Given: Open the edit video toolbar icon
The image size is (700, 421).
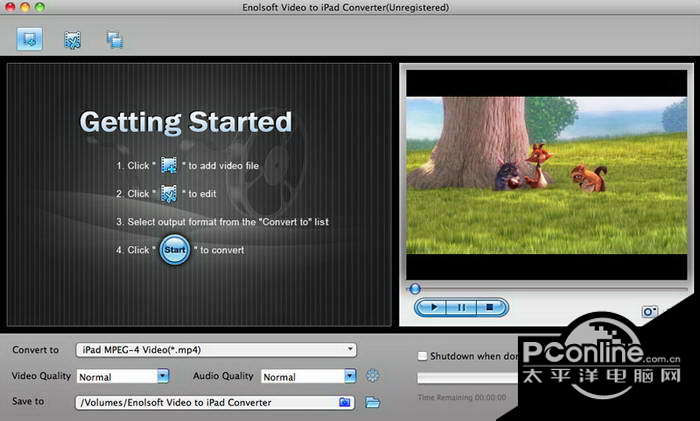Looking at the screenshot, I should point(72,40).
